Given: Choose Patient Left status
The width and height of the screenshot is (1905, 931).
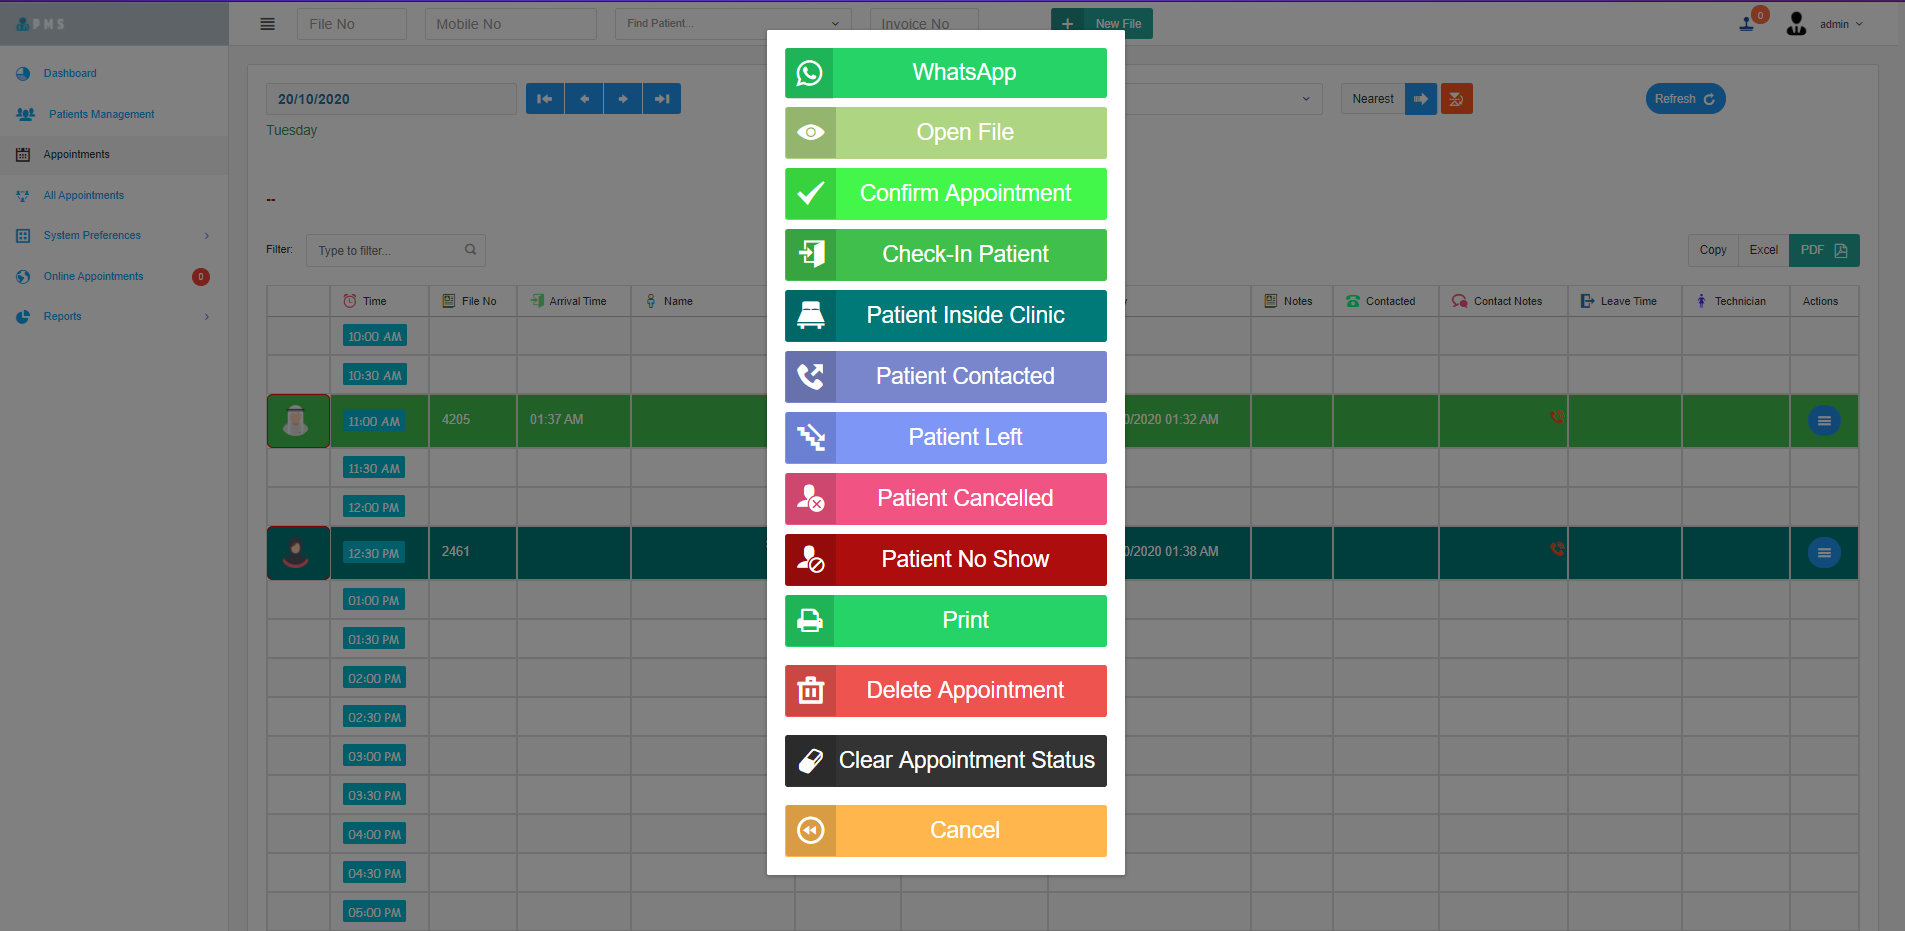Looking at the screenshot, I should [945, 438].
